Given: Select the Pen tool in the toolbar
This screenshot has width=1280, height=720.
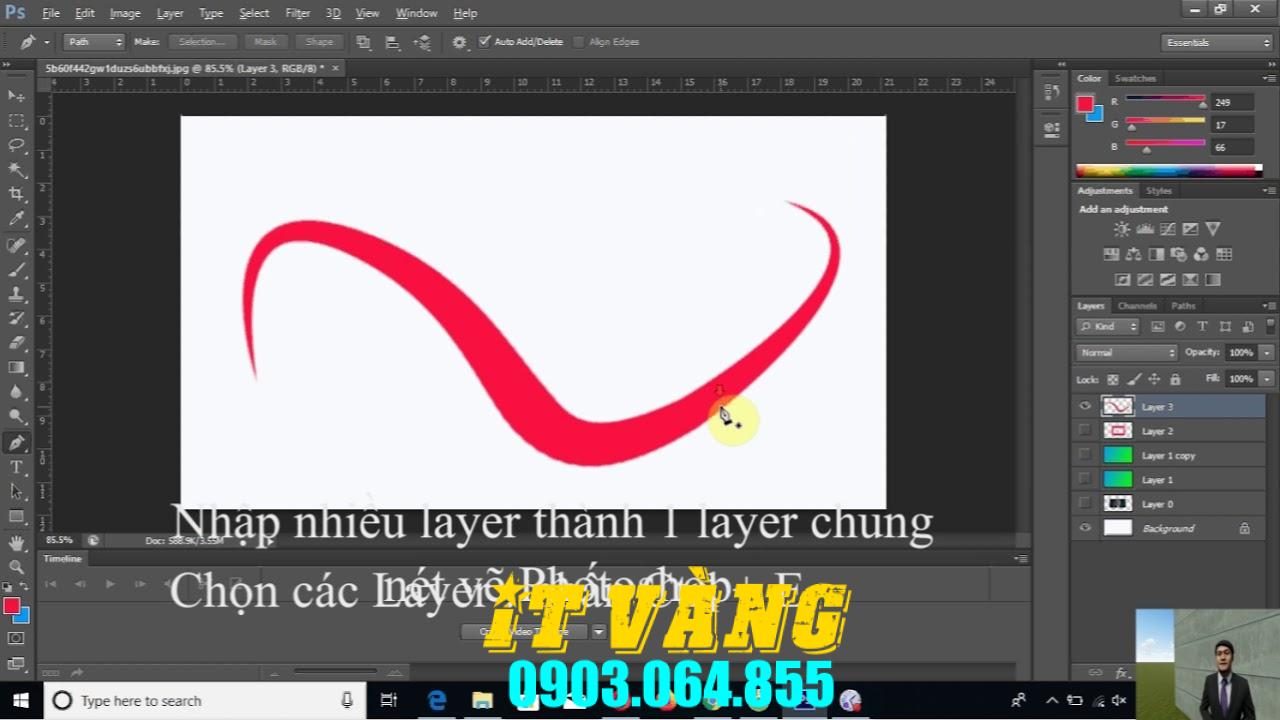Looking at the screenshot, I should tap(16, 442).
